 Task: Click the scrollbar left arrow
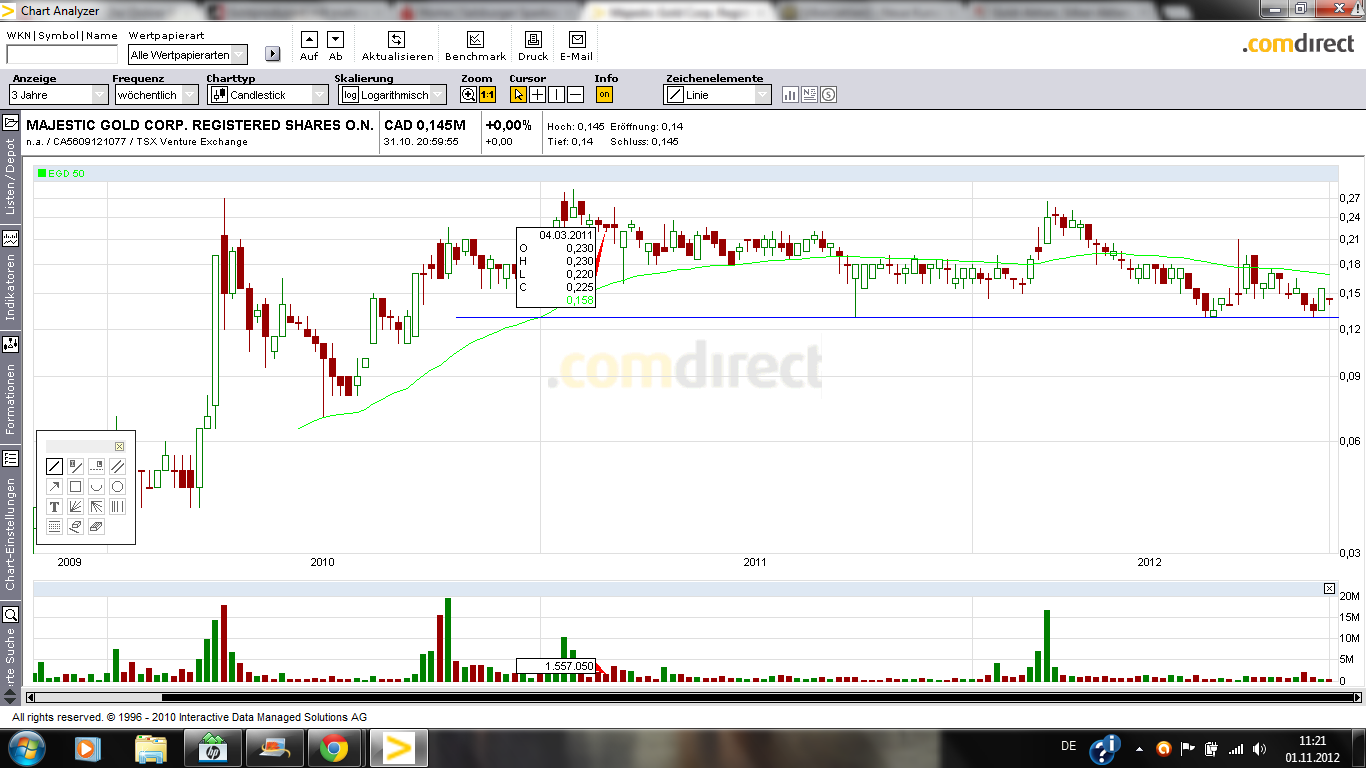30,697
